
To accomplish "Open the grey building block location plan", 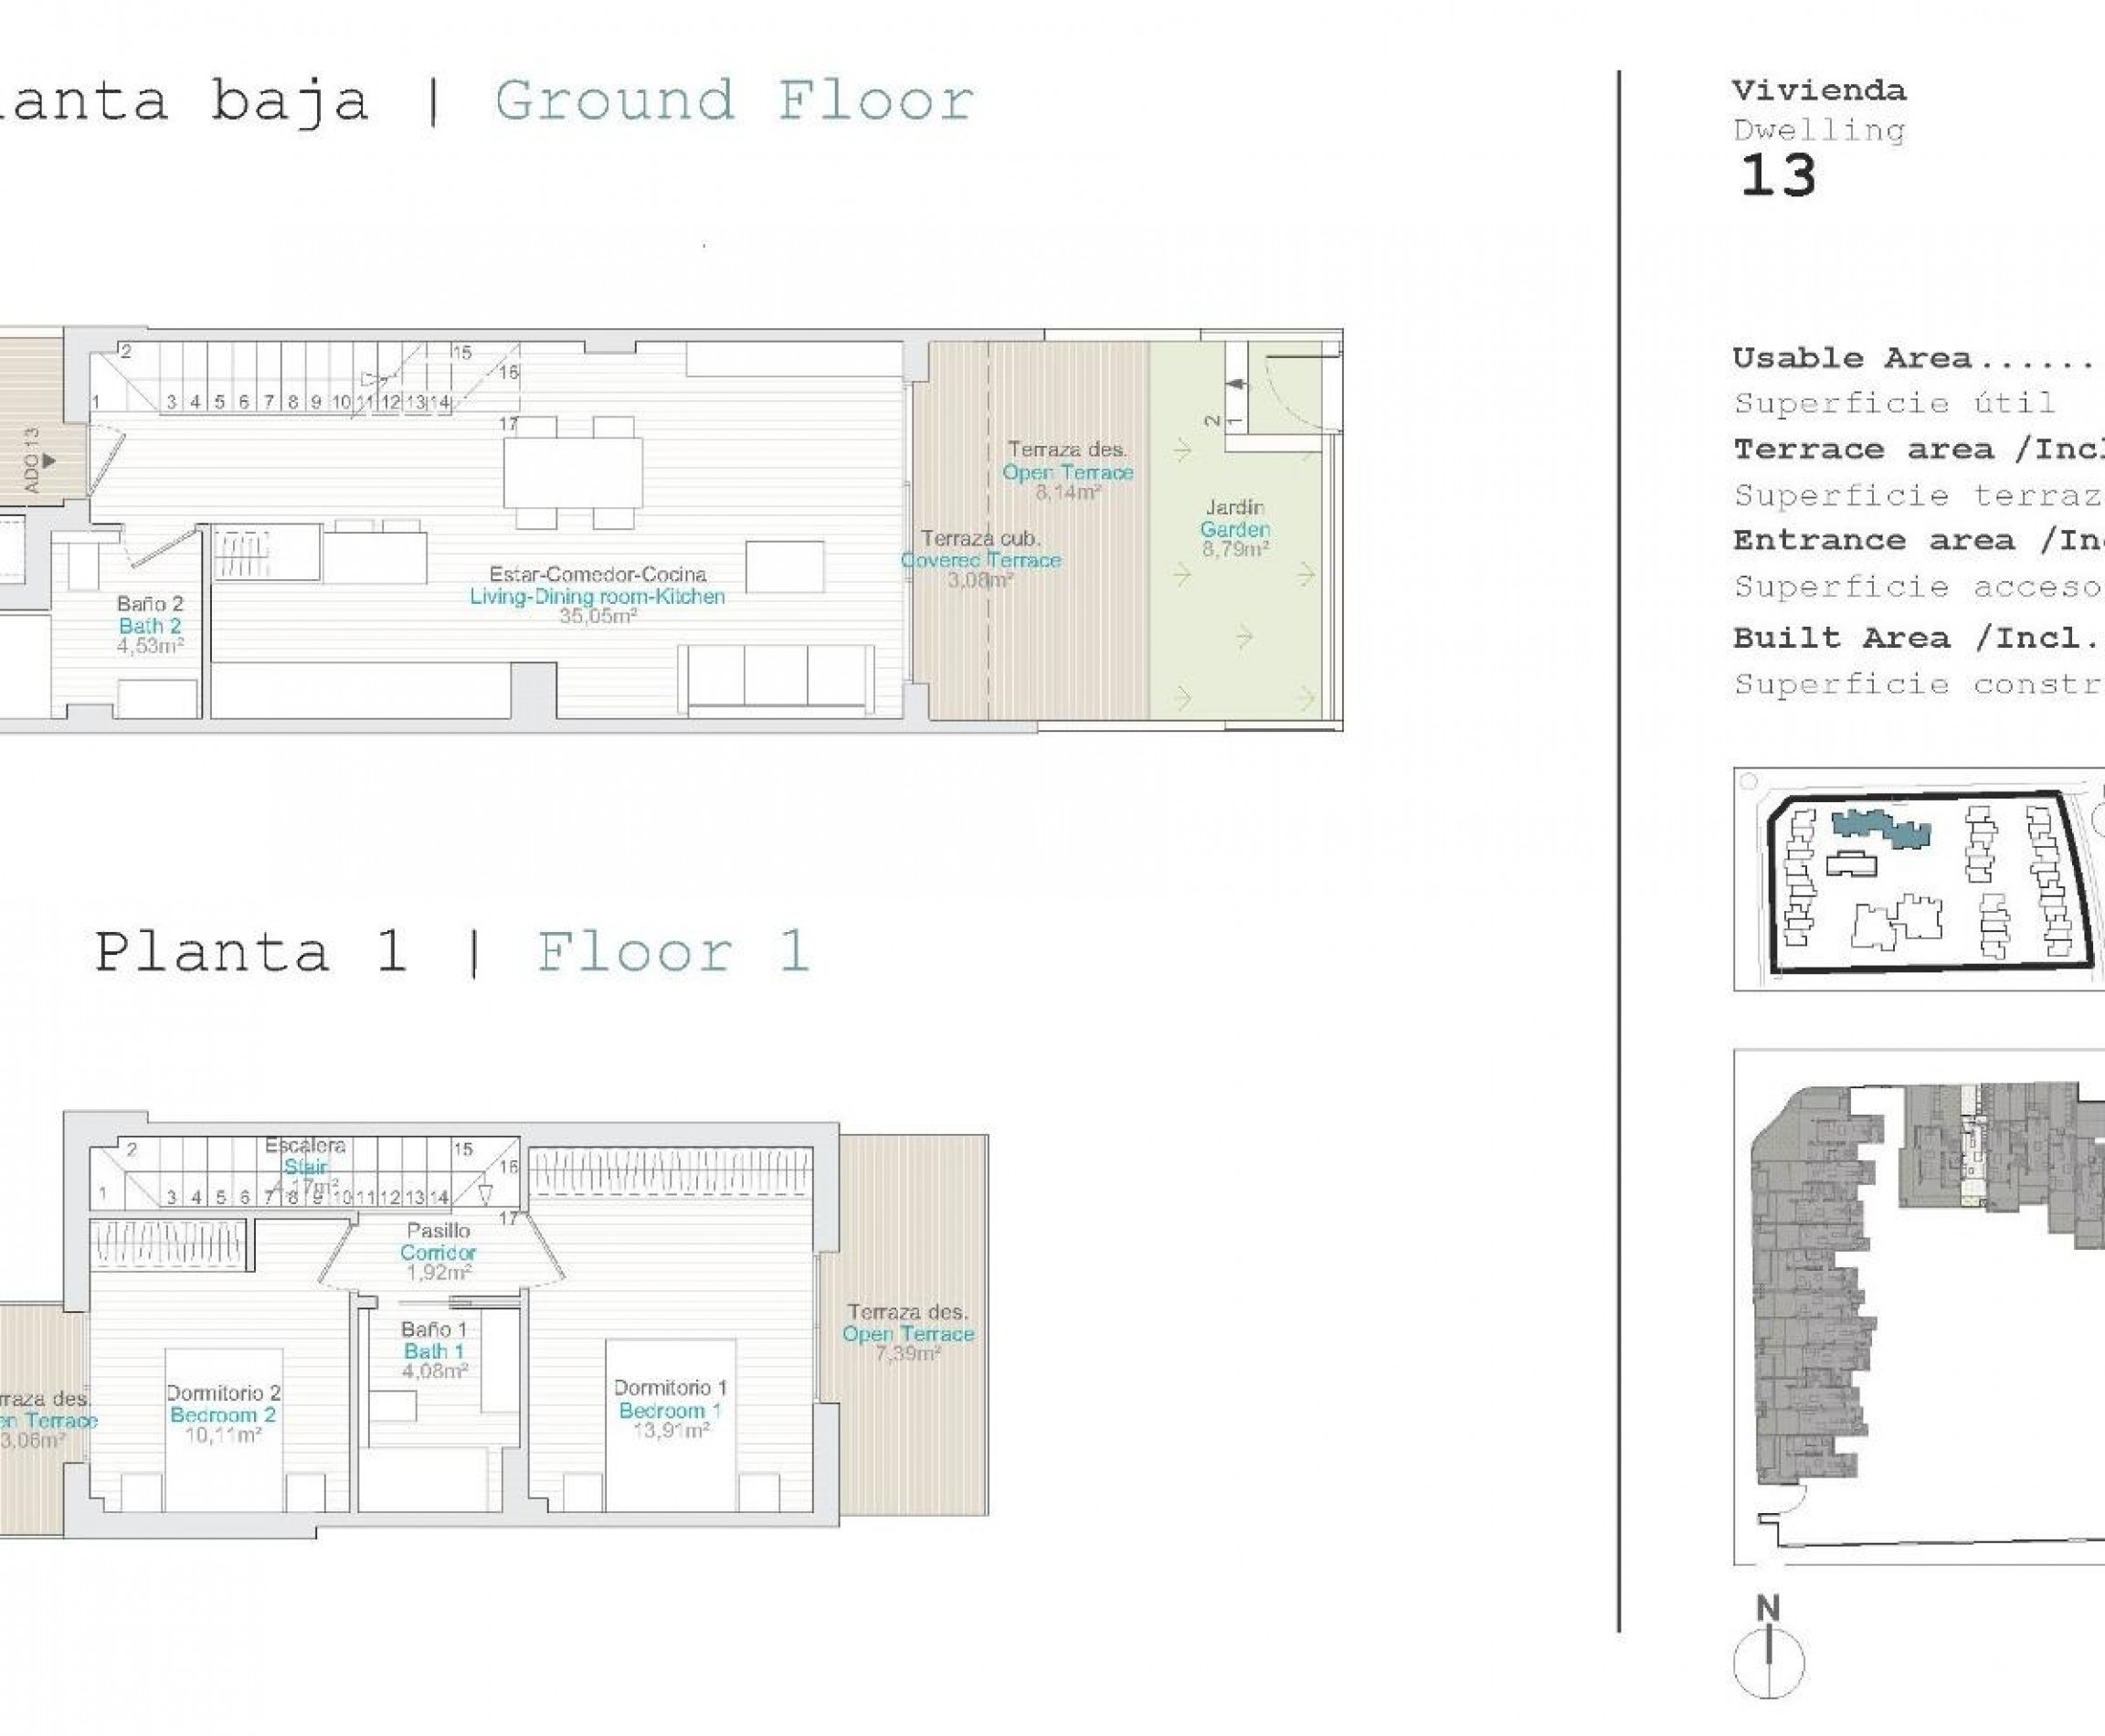I will pyautogui.click(x=1918, y=1307).
